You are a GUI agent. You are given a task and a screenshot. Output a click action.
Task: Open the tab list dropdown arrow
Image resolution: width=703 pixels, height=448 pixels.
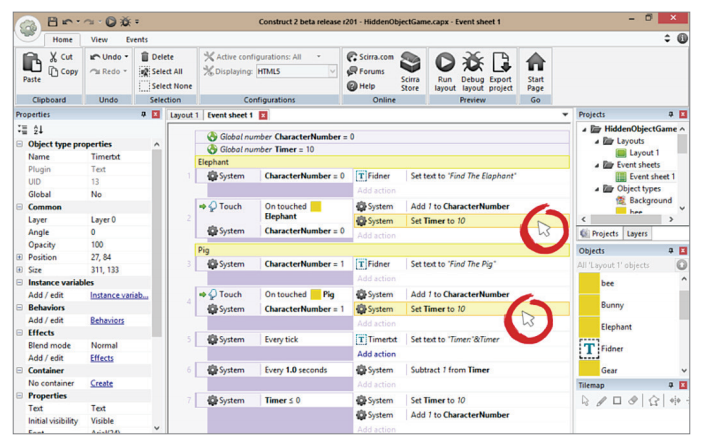[x=565, y=115]
